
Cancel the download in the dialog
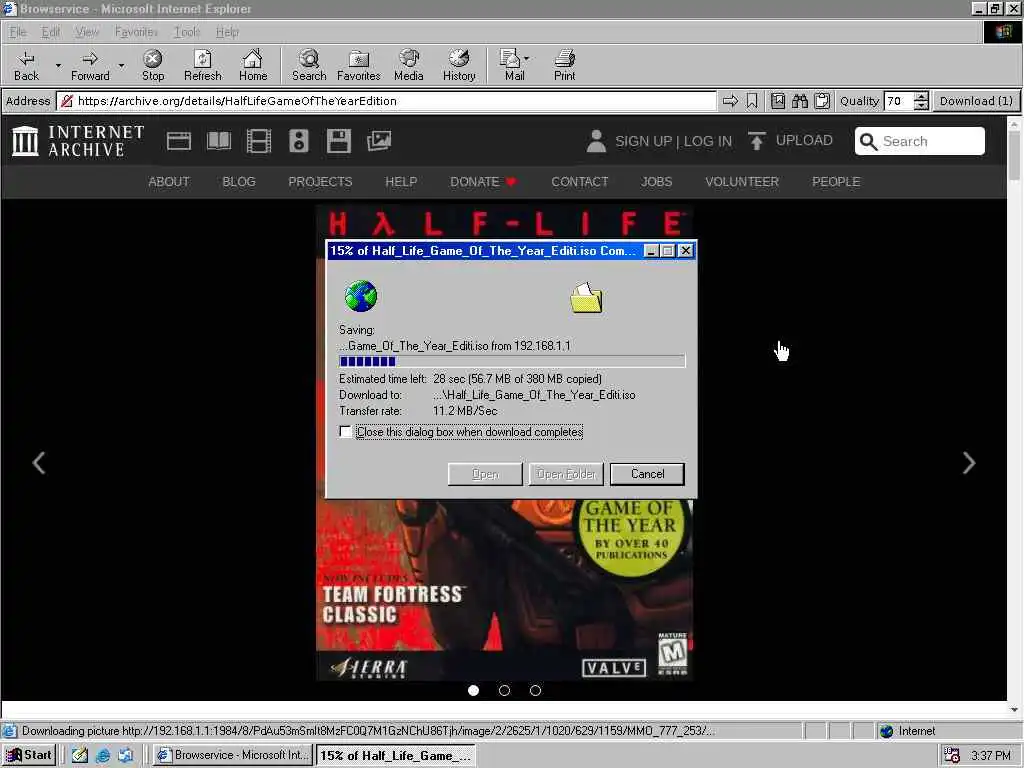(647, 474)
